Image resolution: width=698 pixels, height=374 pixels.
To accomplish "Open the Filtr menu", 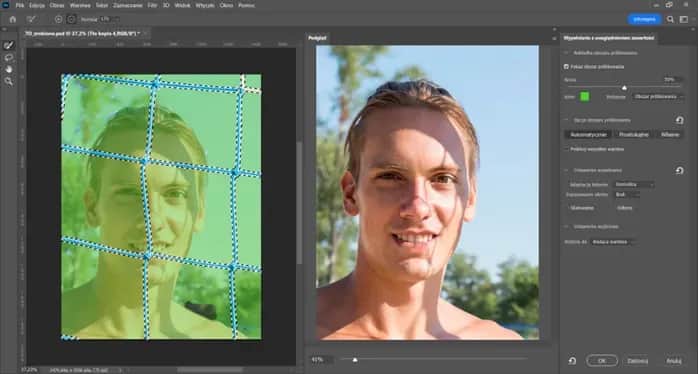I will click(152, 5).
